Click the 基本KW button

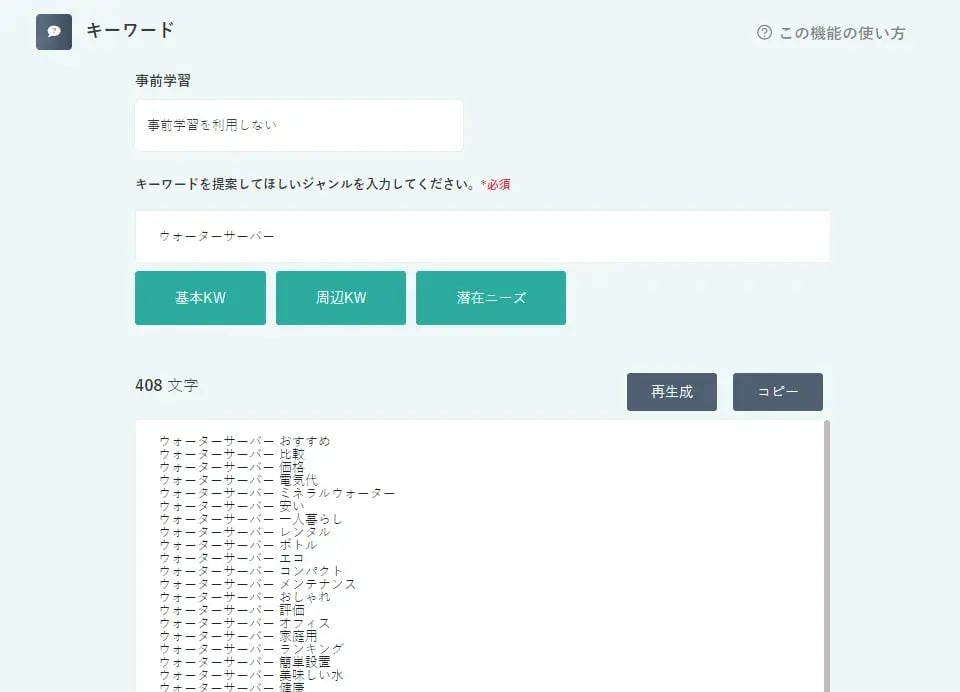(200, 298)
